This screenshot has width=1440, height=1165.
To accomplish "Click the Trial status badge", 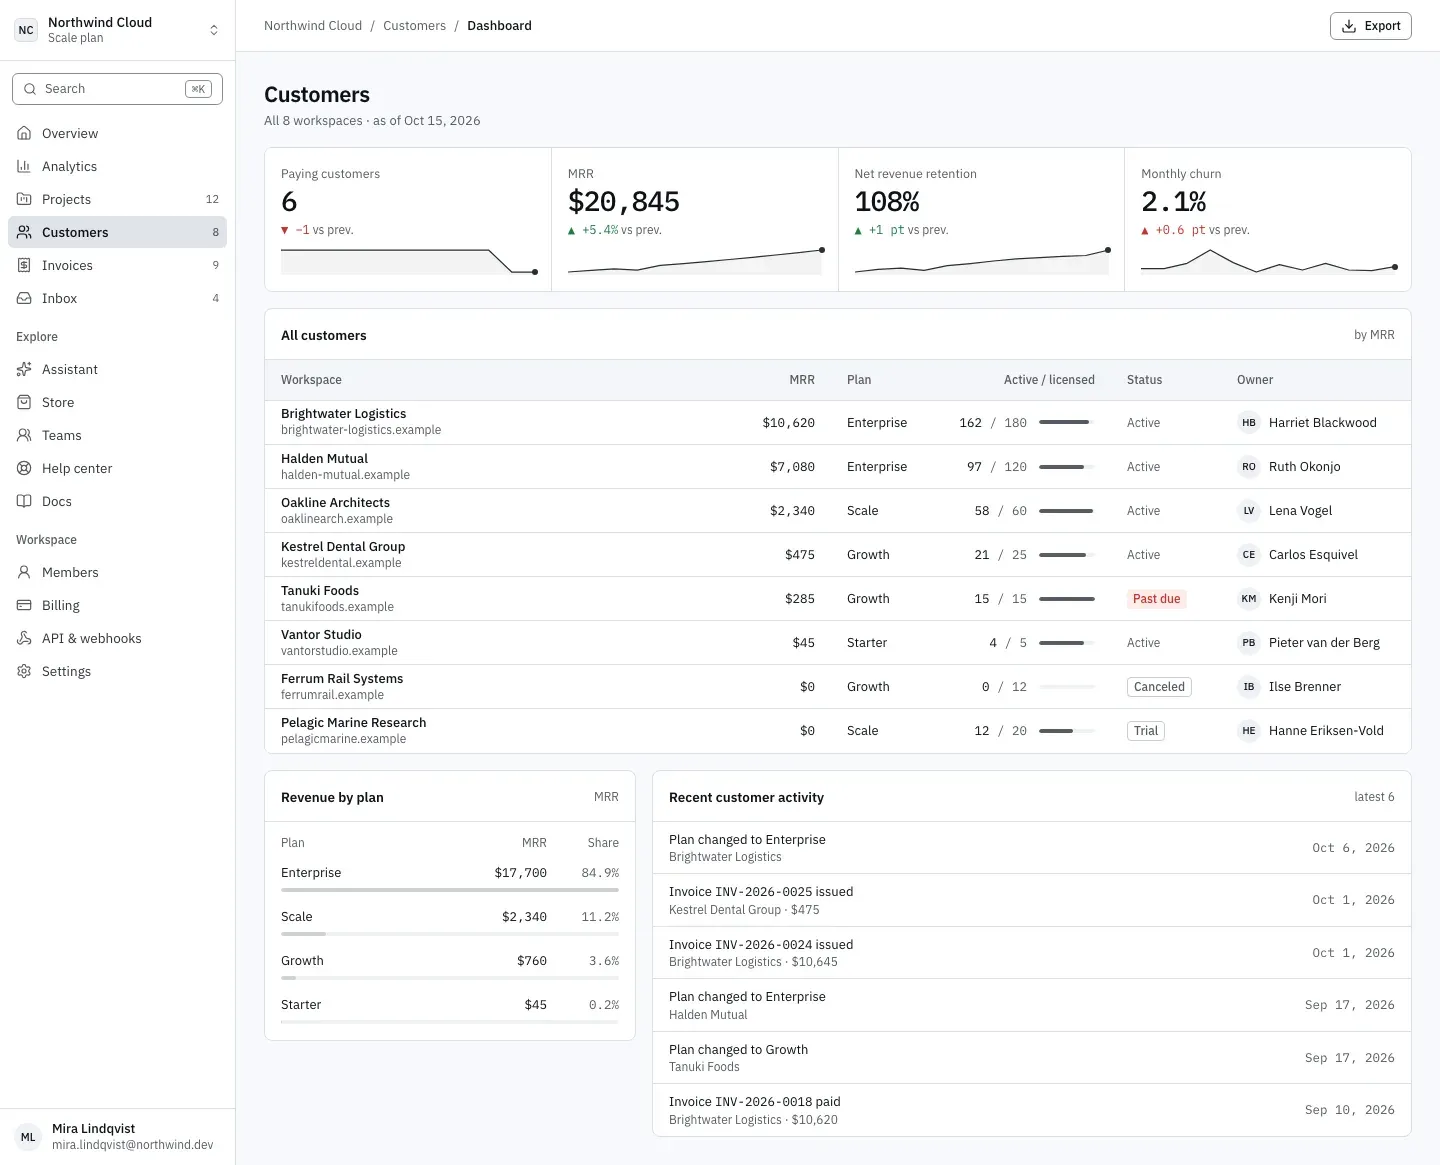I will (x=1146, y=731).
